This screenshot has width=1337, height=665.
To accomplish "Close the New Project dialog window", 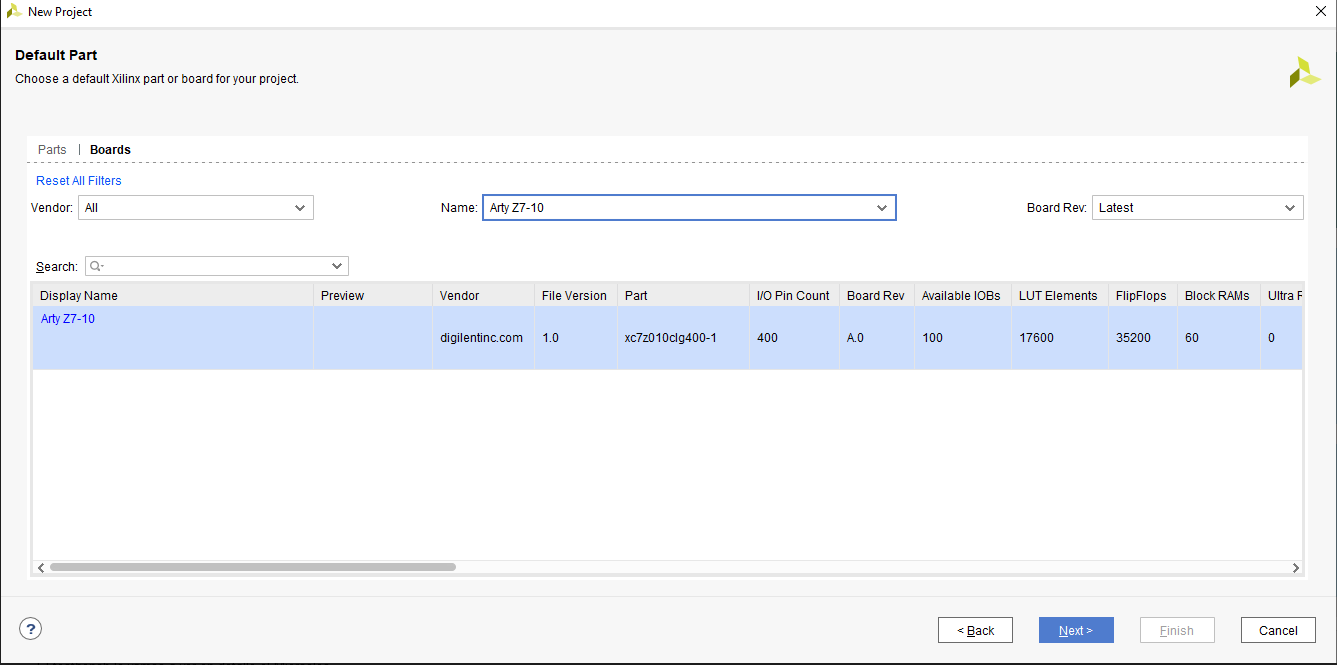I will 1320,12.
